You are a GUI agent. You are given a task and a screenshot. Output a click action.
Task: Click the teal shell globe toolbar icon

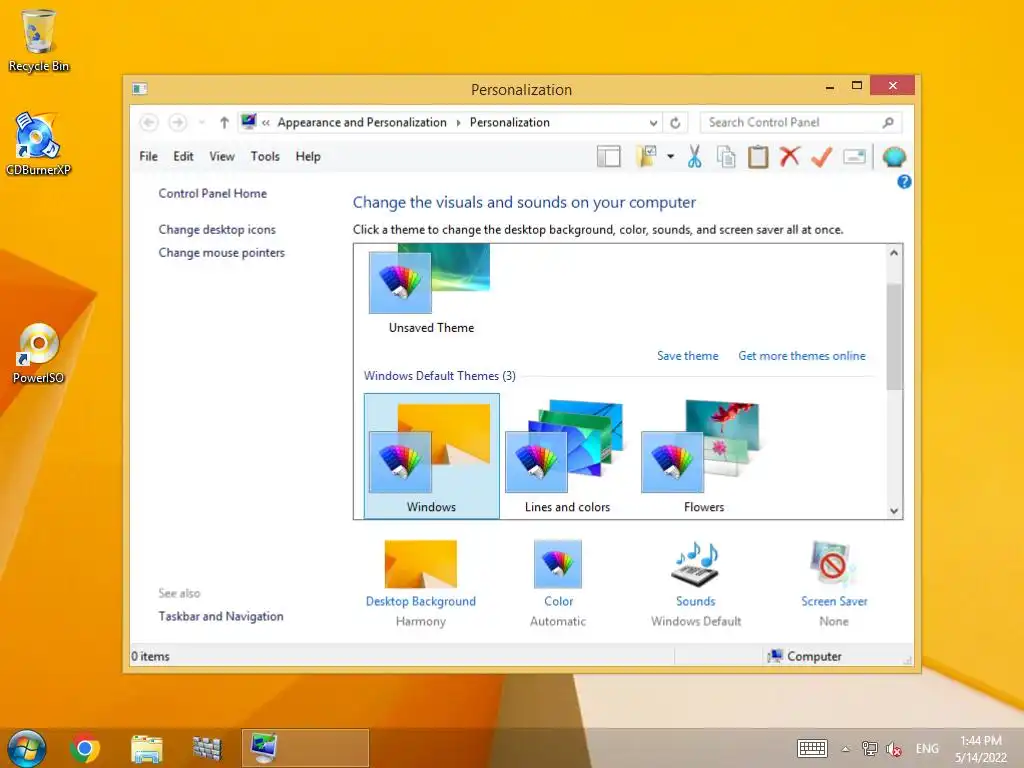pos(894,157)
